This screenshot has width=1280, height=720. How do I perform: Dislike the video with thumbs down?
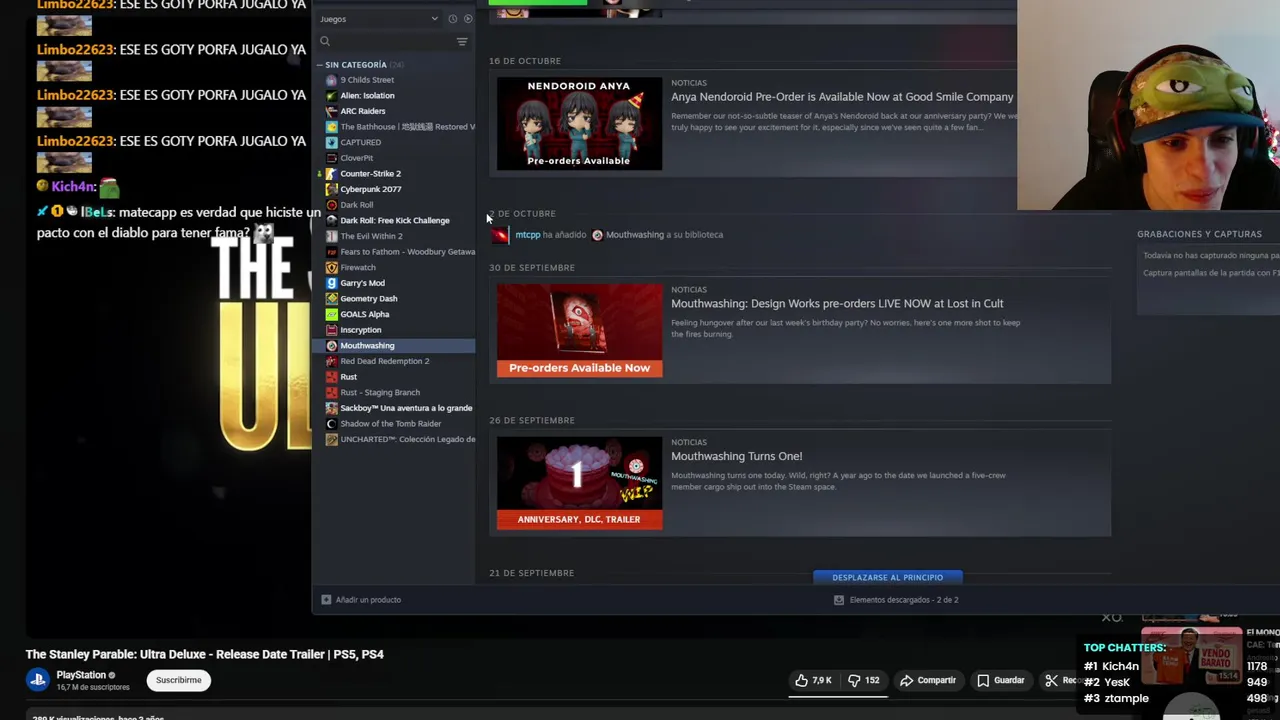tap(864, 680)
